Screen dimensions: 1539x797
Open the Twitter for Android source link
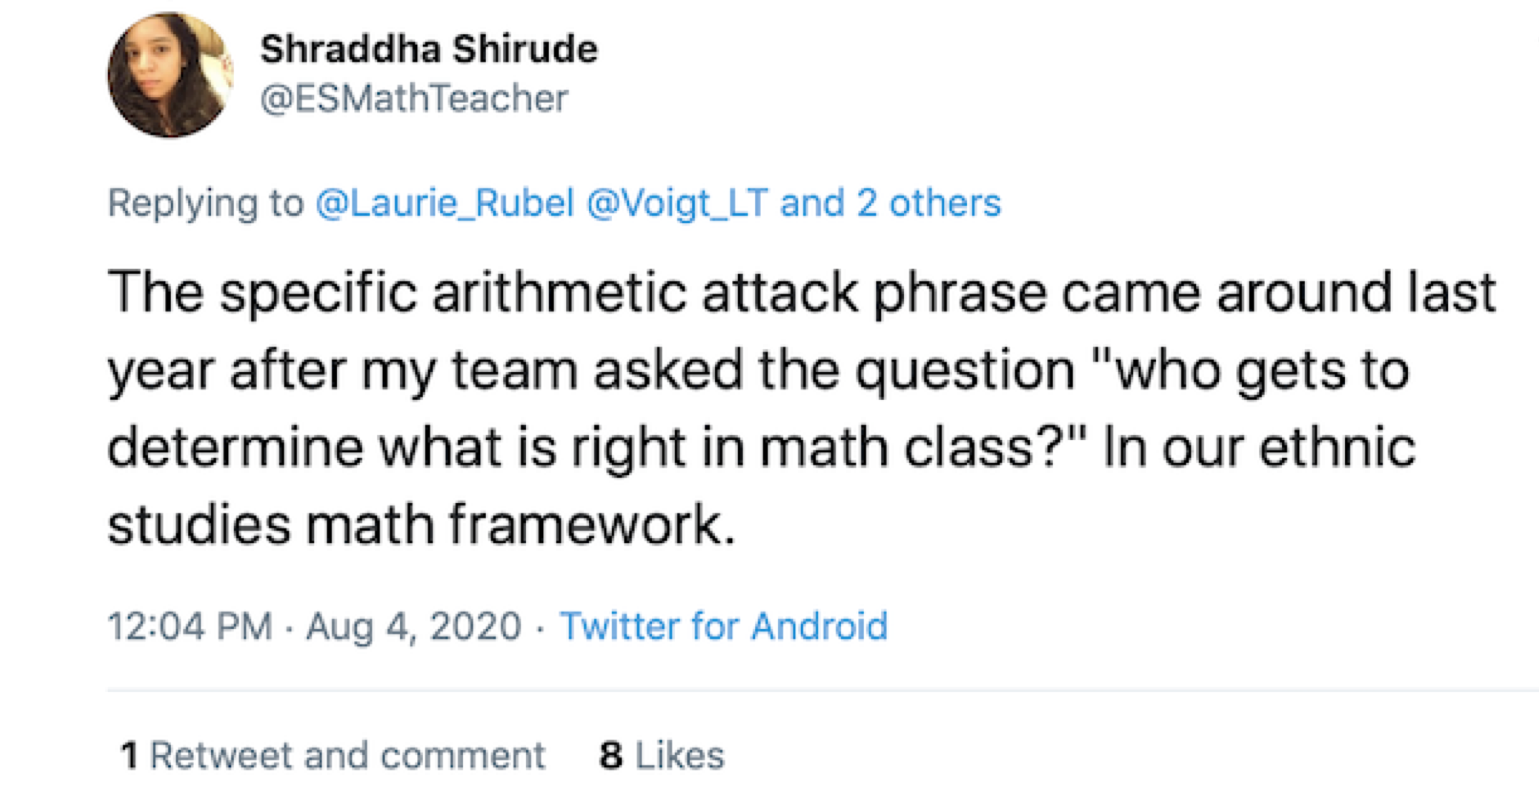point(723,626)
